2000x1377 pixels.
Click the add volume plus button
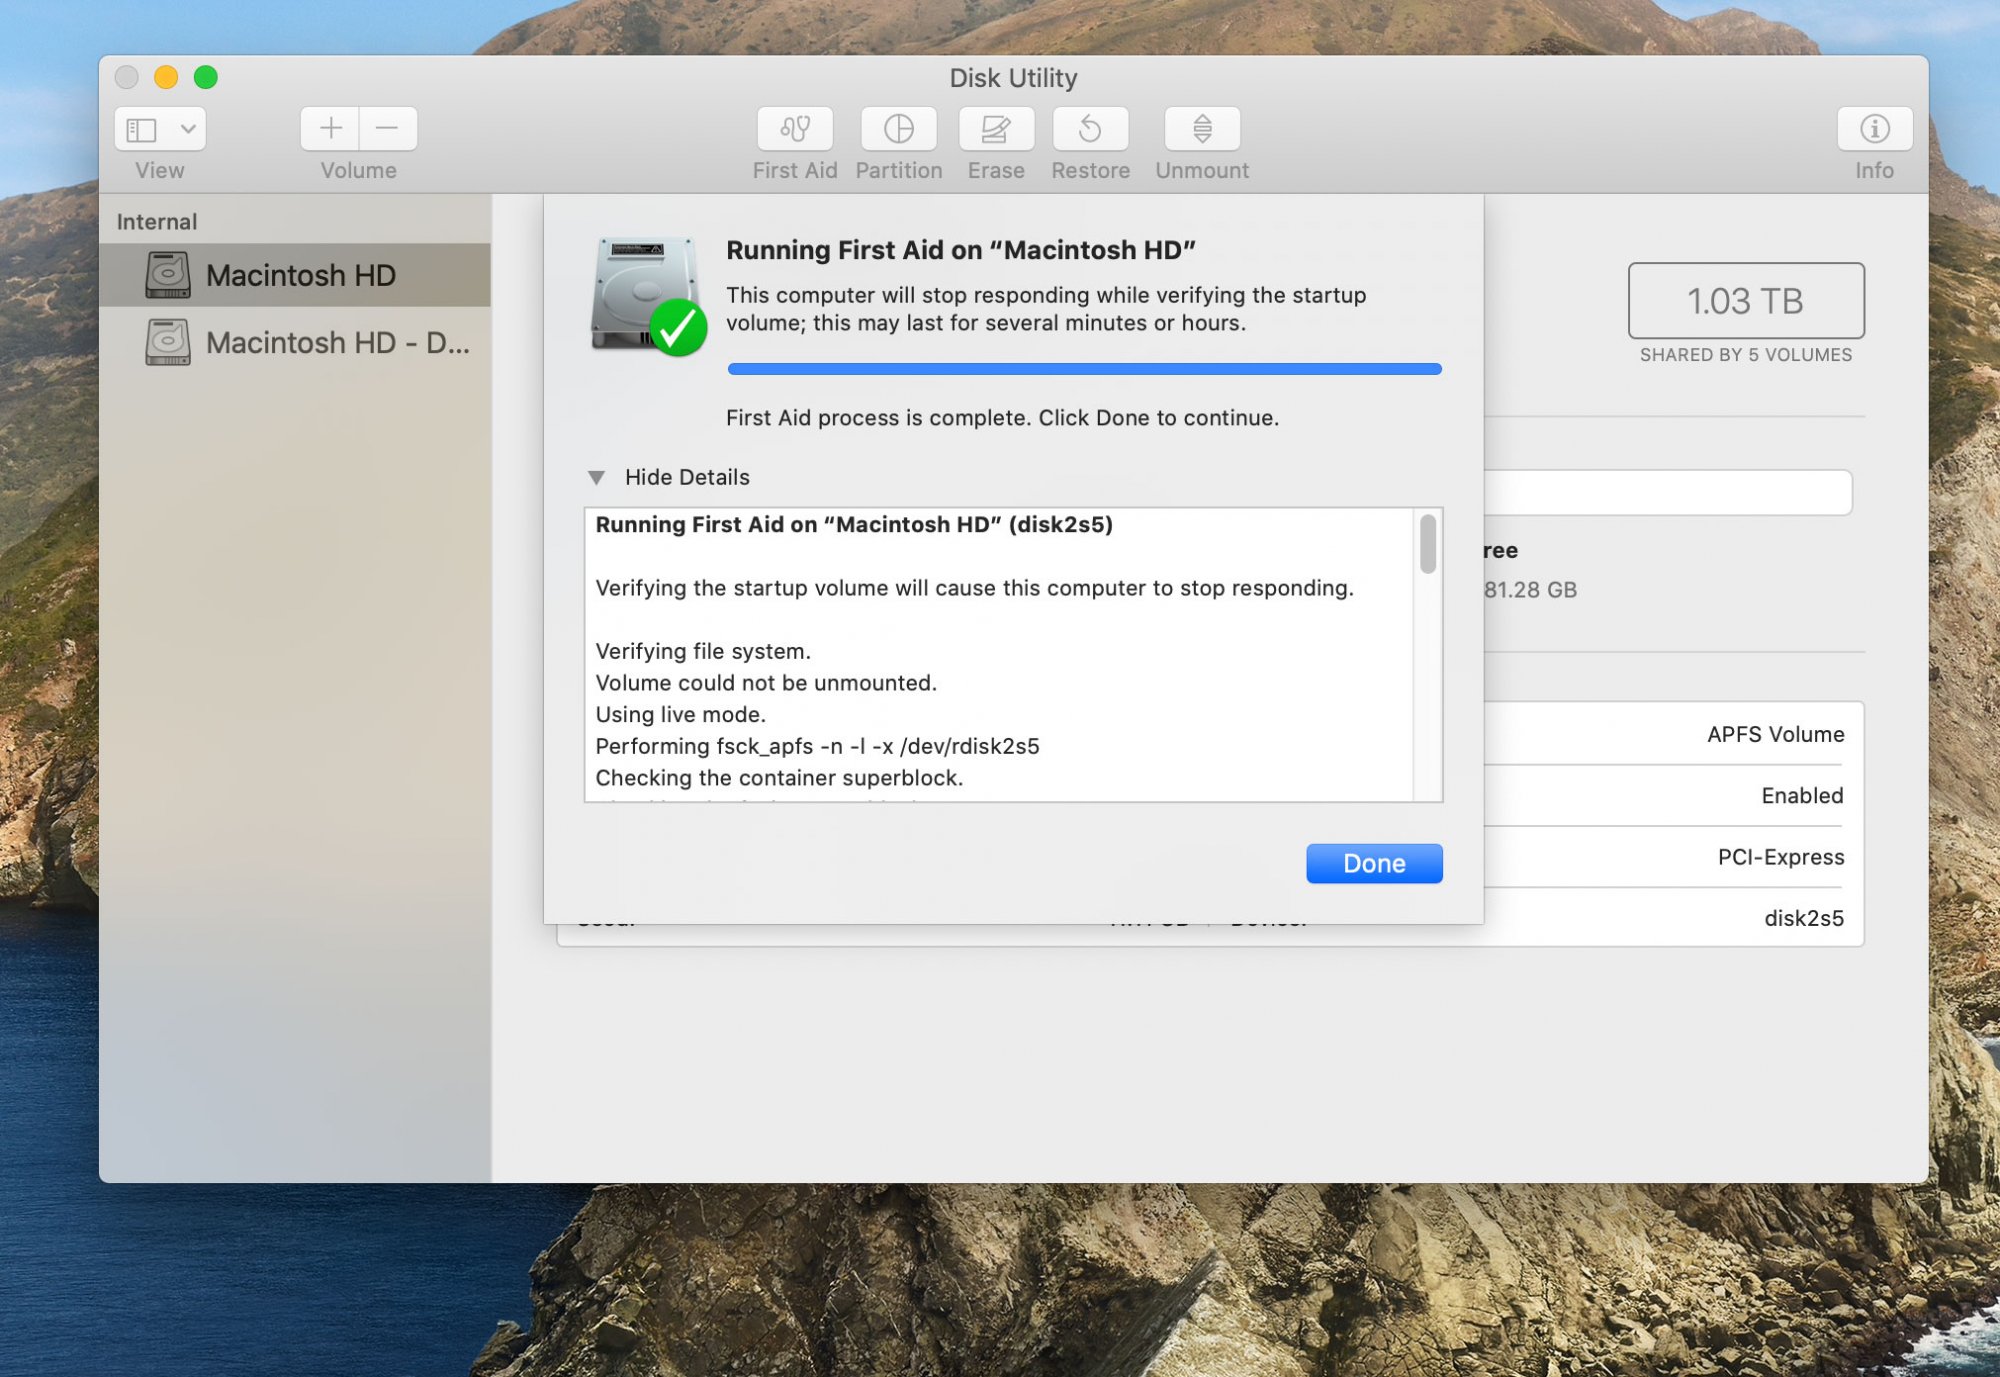tap(330, 129)
